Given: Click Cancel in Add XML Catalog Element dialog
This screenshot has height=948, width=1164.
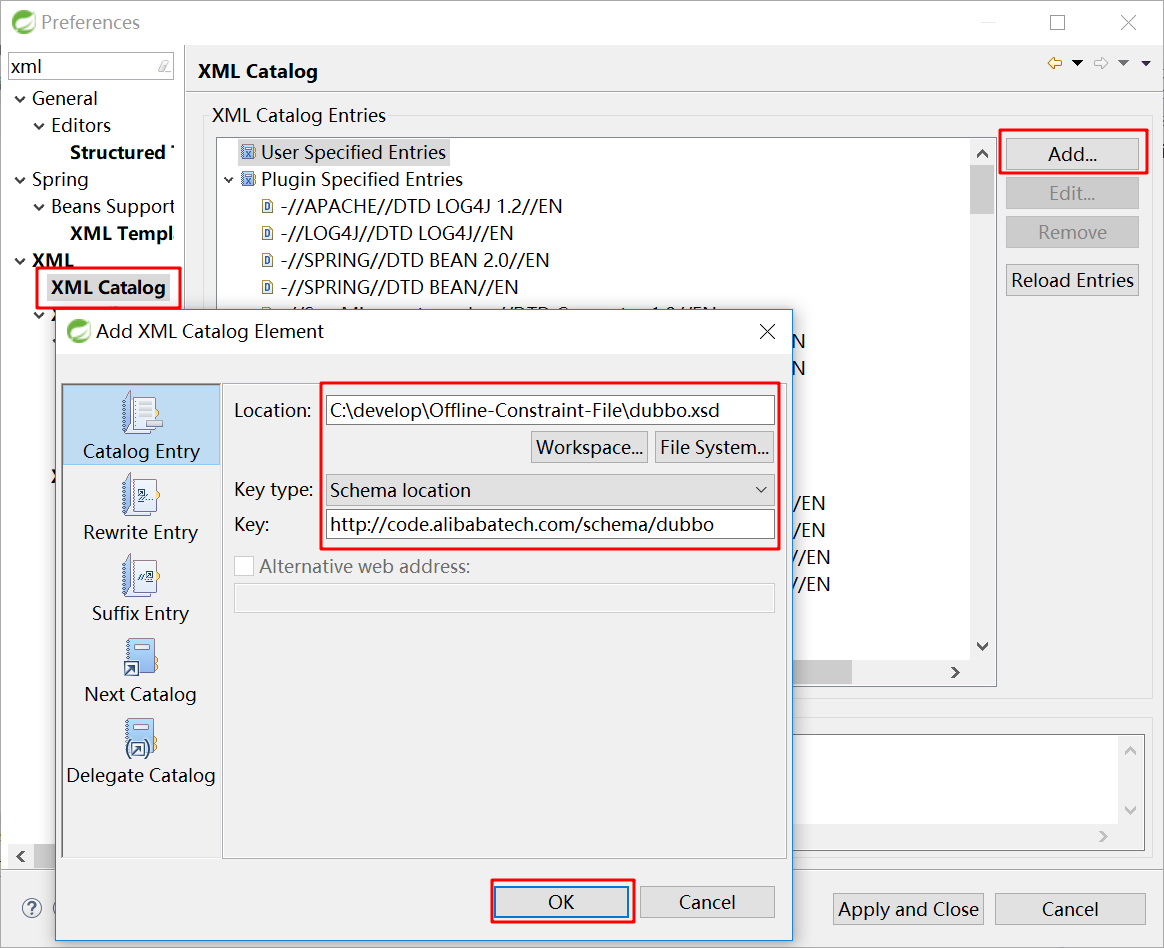Looking at the screenshot, I should coord(707,902).
